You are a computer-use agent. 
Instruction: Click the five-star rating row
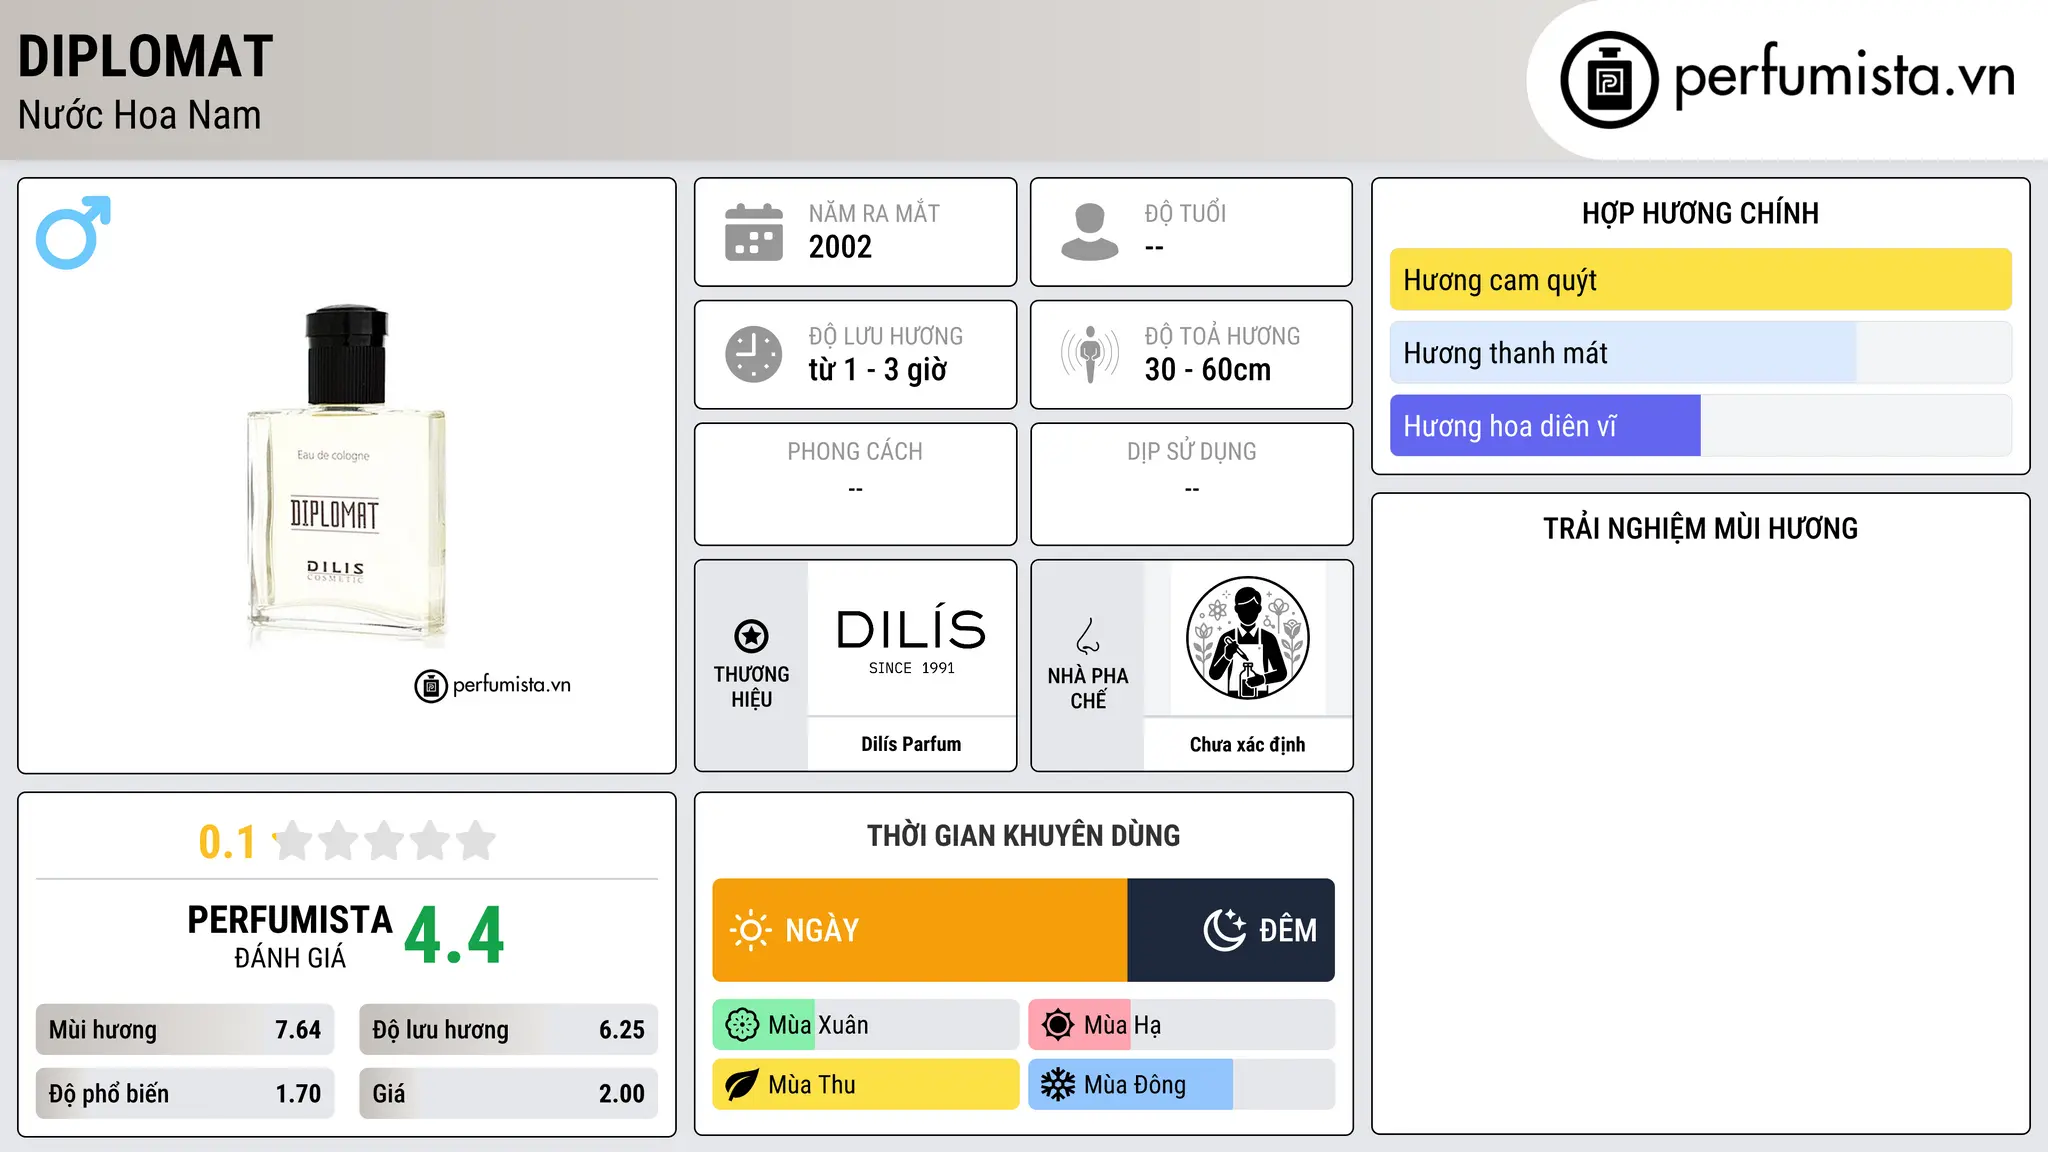tap(385, 841)
